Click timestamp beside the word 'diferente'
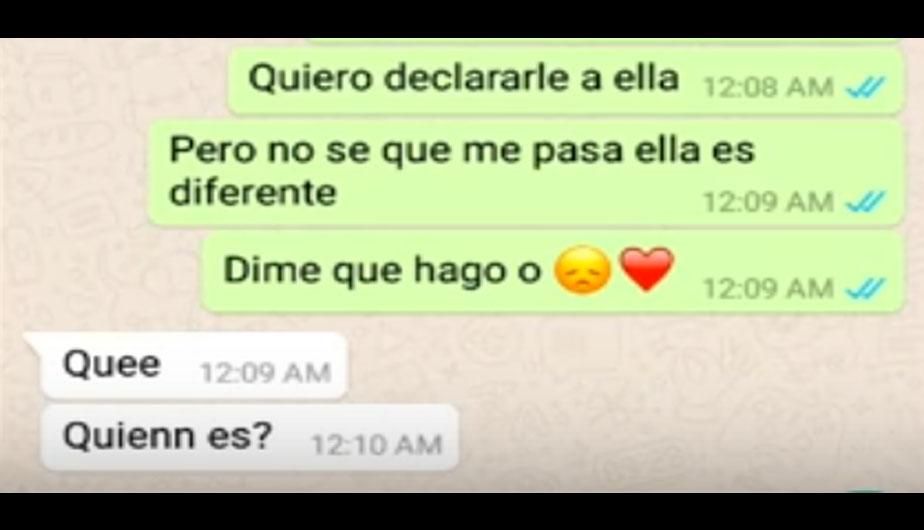The height and width of the screenshot is (530, 924). [x=768, y=202]
